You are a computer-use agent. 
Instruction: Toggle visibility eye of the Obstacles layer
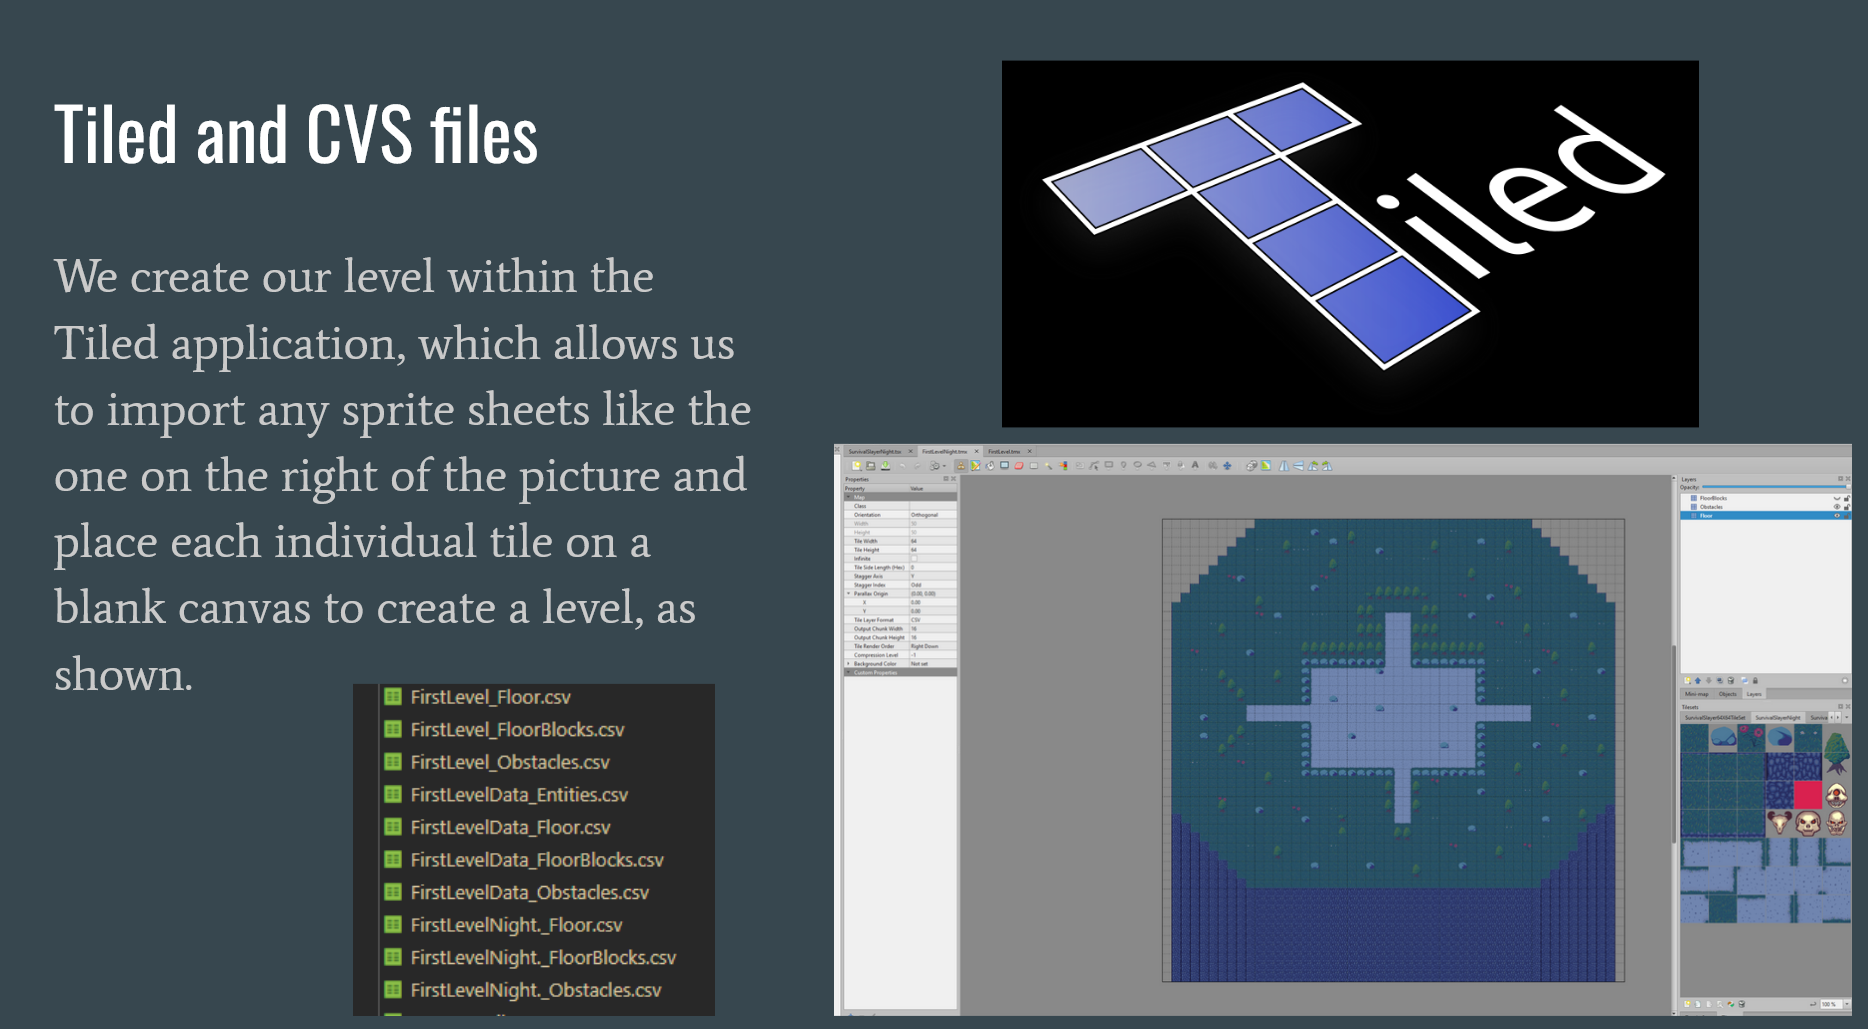pos(1837,507)
